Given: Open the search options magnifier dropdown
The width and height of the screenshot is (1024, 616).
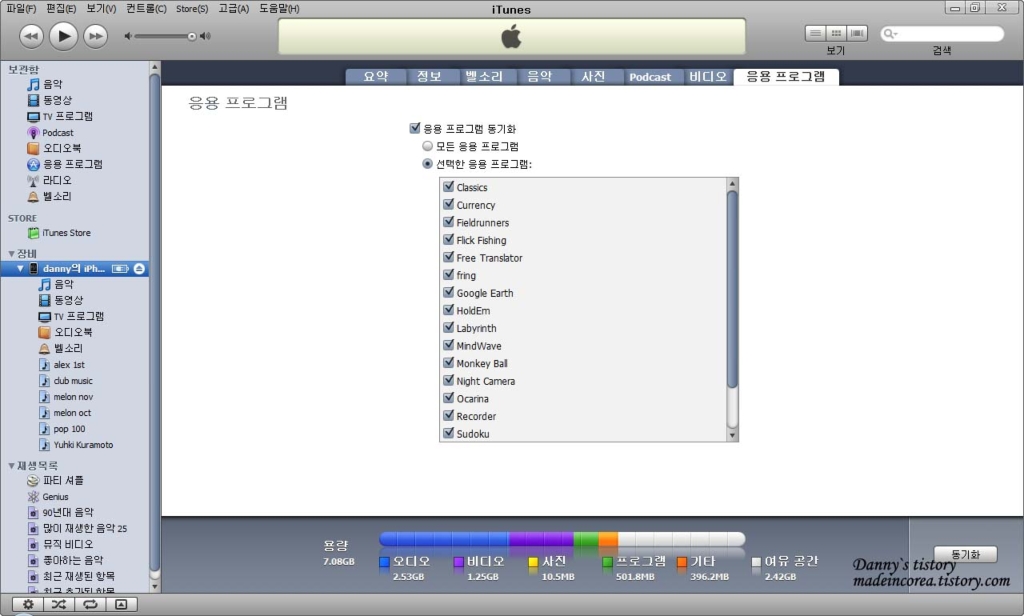Looking at the screenshot, I should pos(890,34).
